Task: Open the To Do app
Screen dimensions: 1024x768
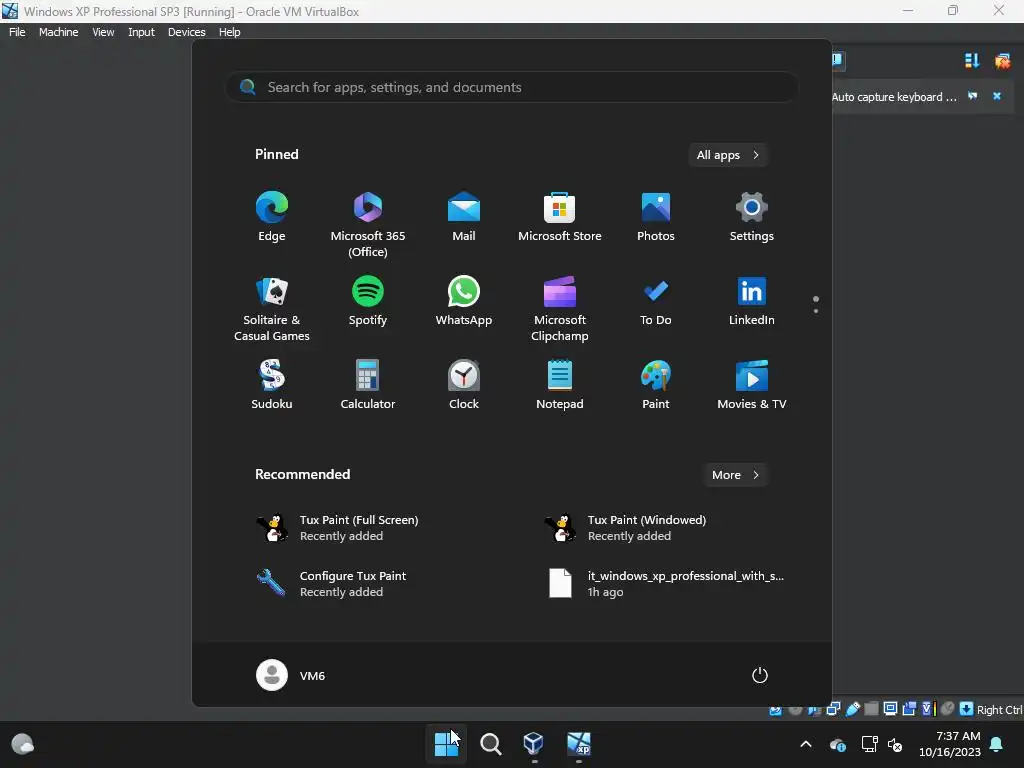Action: [x=656, y=302]
